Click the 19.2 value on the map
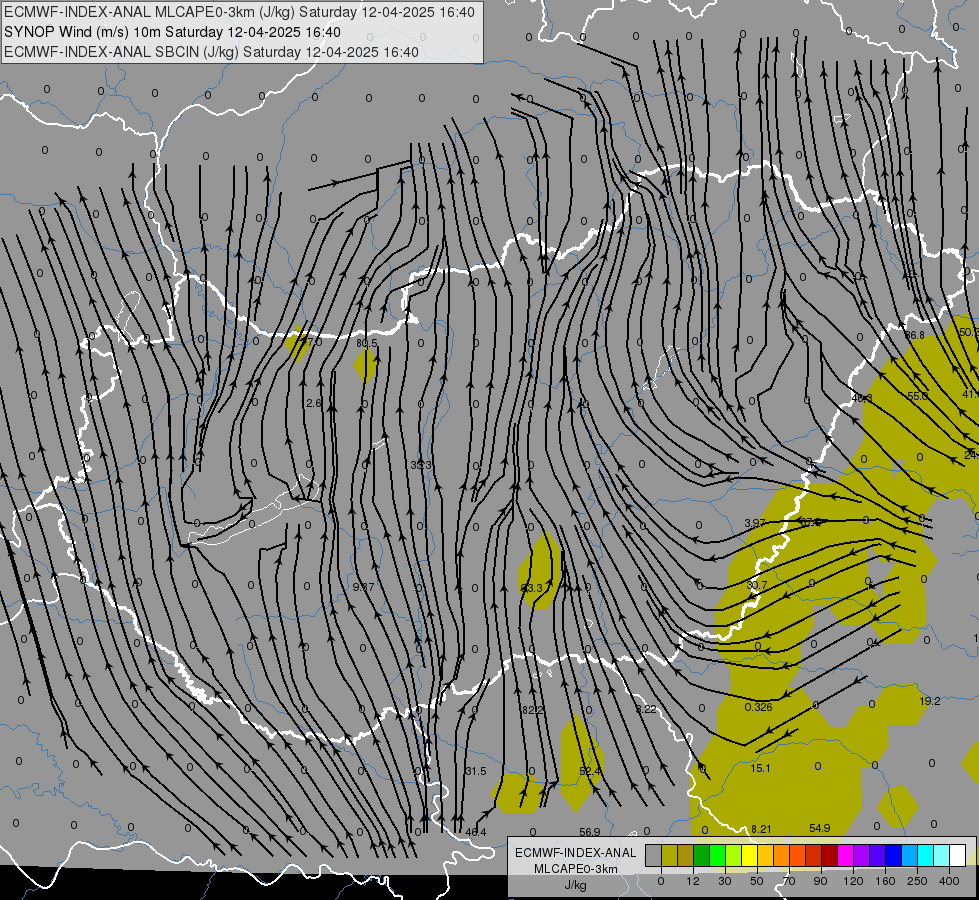The height and width of the screenshot is (900, 979). 930,701
